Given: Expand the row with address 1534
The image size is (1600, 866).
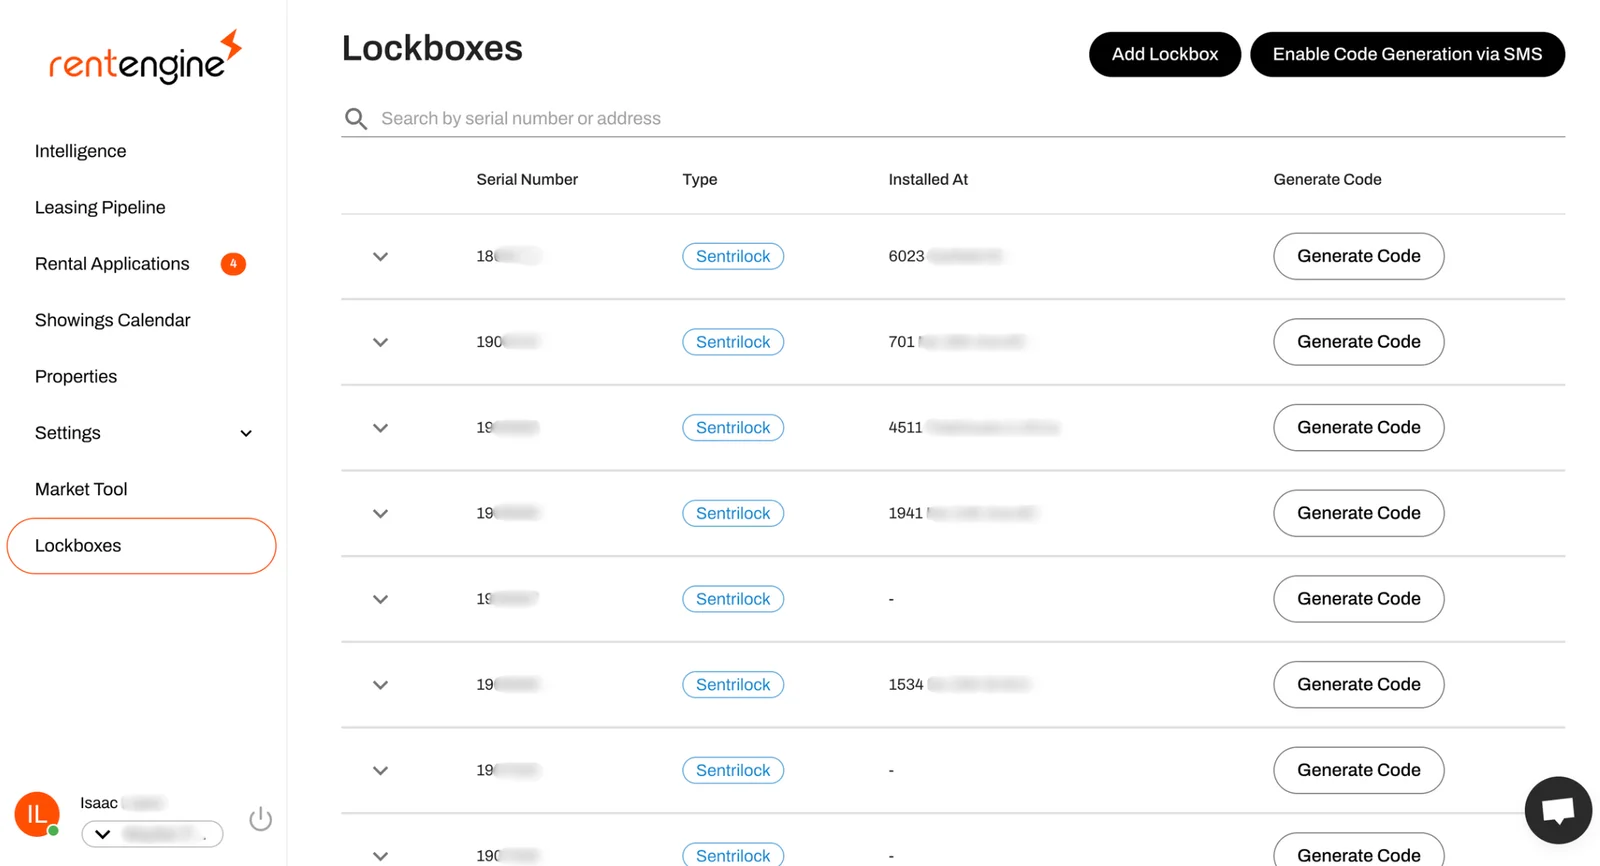Looking at the screenshot, I should (380, 685).
